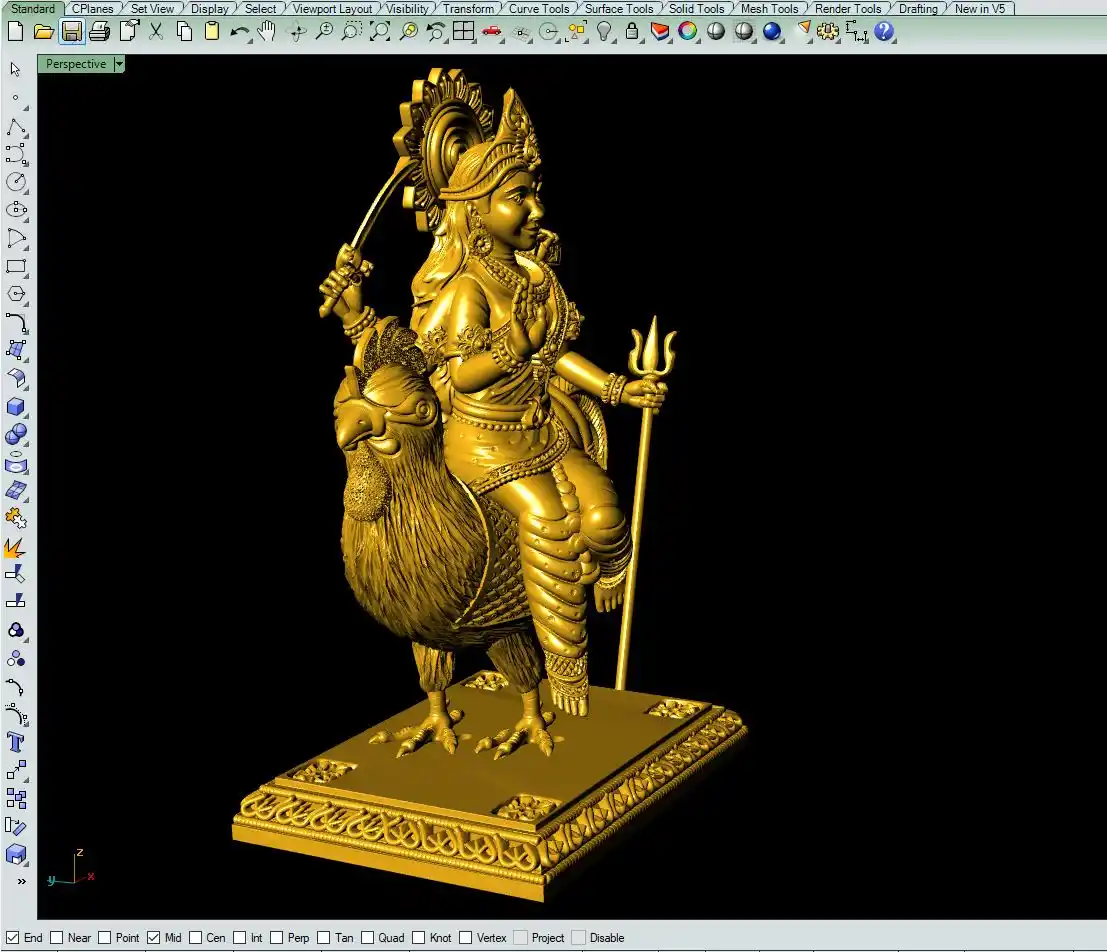Click the Print icon in toolbar
Screen dimensions: 1107x952
click(99, 31)
